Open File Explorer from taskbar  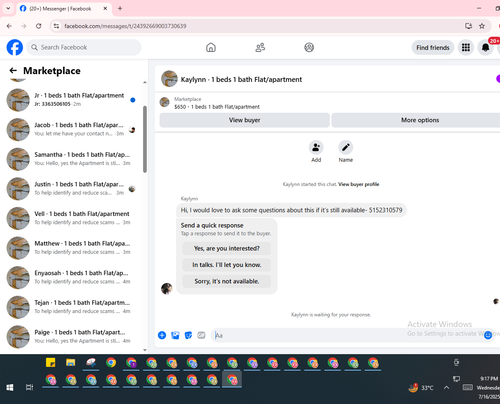coord(70,363)
